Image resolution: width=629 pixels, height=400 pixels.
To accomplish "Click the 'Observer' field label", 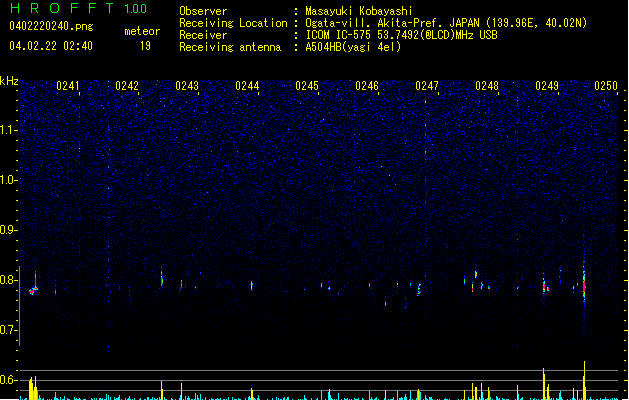I will 203,11.
